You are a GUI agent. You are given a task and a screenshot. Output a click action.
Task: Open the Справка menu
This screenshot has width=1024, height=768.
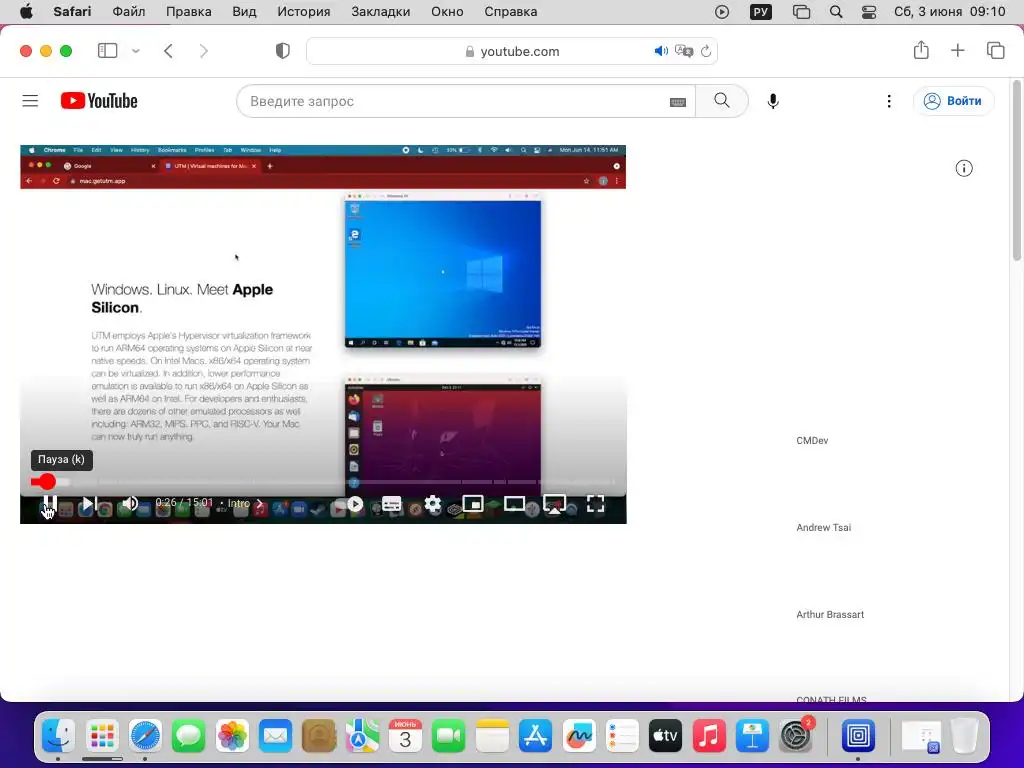pos(511,12)
